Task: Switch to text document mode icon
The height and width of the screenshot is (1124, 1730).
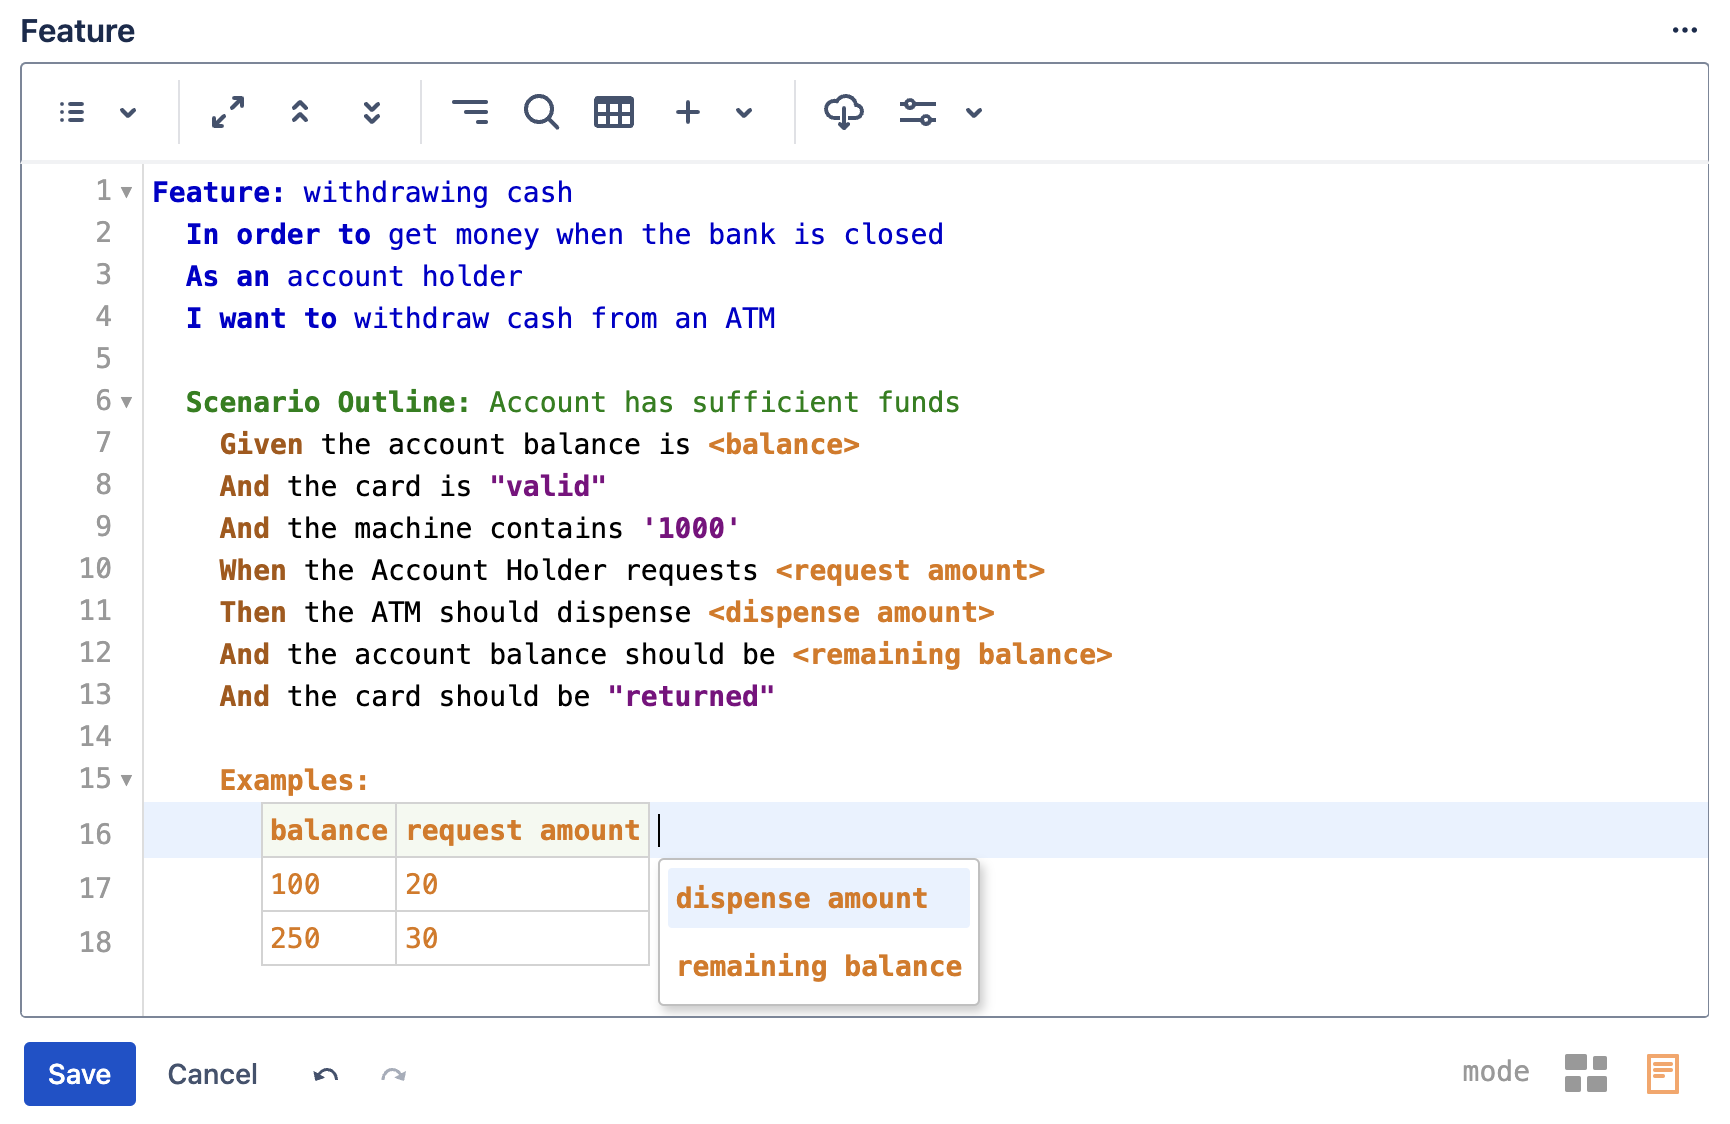Action: pos(1663,1074)
